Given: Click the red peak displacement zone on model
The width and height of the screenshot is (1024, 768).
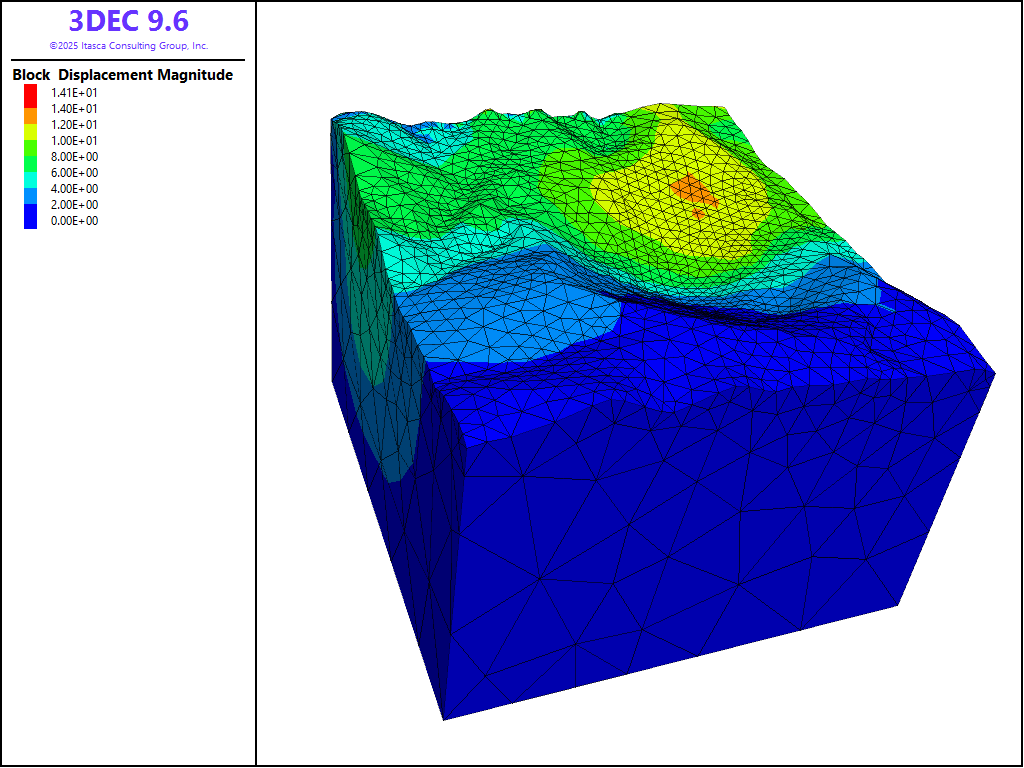Looking at the screenshot, I should pyautogui.click(x=690, y=190).
